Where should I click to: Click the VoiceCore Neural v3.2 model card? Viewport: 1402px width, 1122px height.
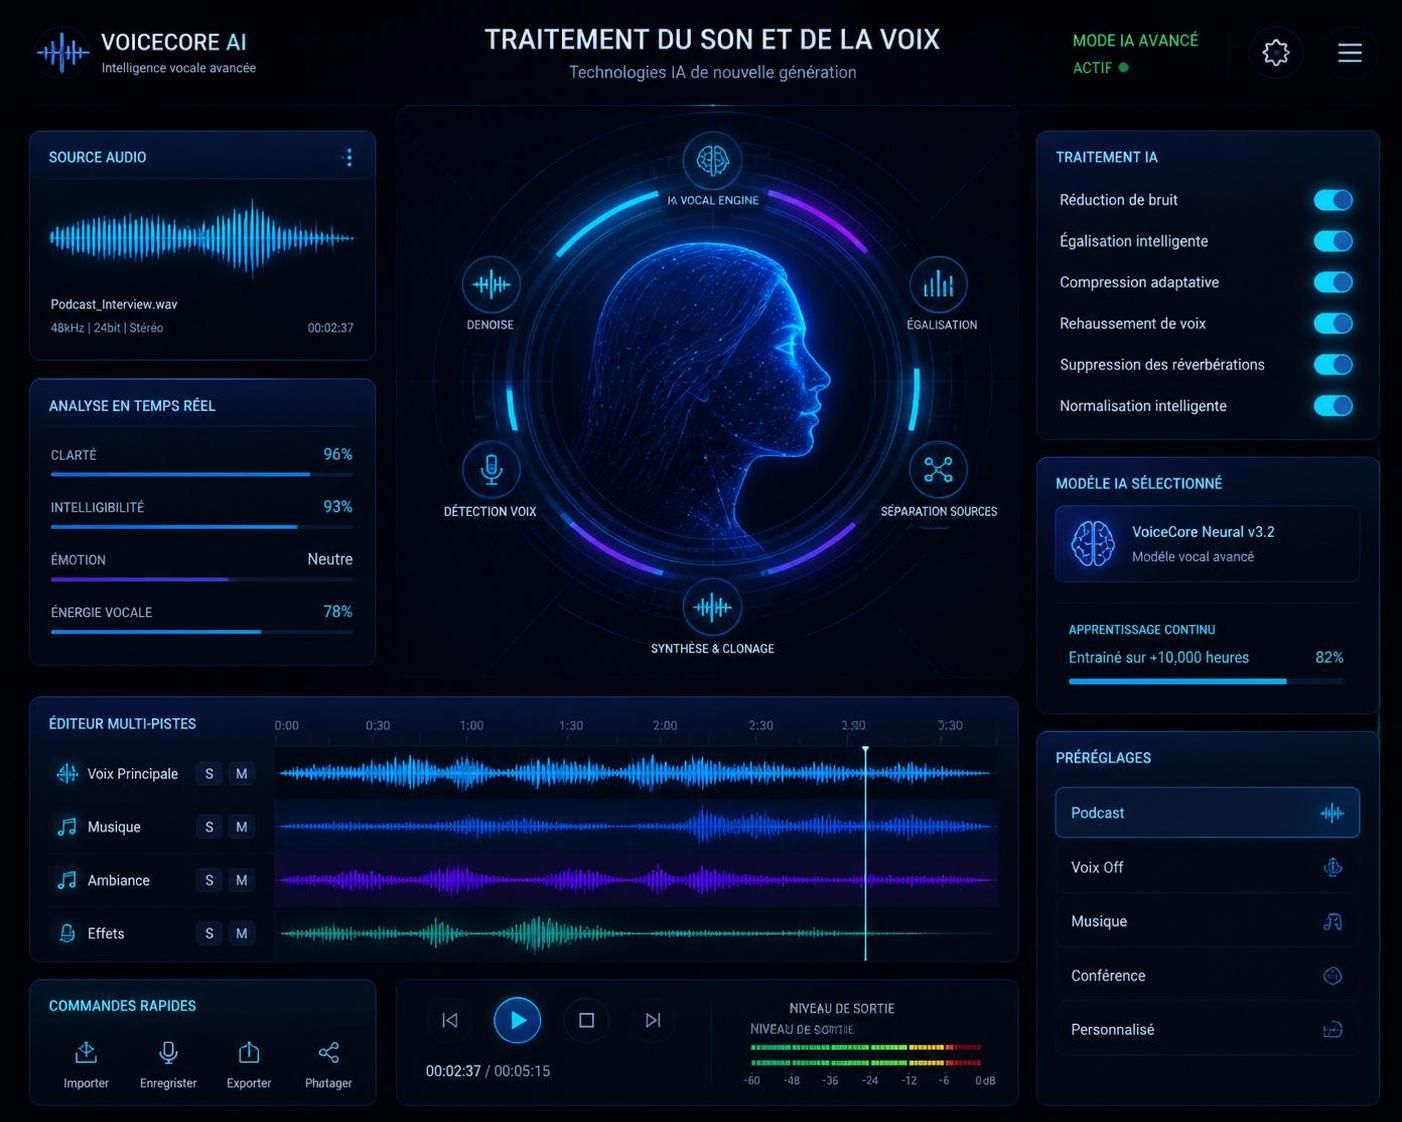pos(1207,544)
